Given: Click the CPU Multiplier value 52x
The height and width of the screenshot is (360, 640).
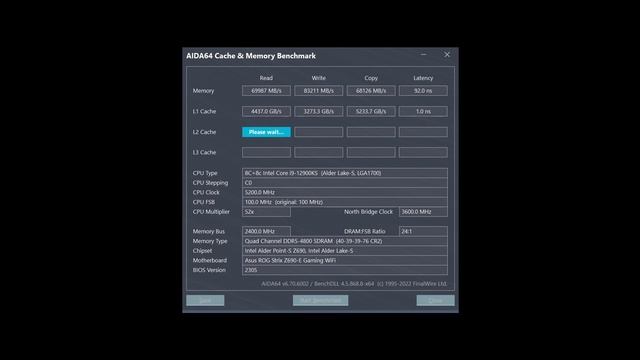Looking at the screenshot, I should coord(266,212).
